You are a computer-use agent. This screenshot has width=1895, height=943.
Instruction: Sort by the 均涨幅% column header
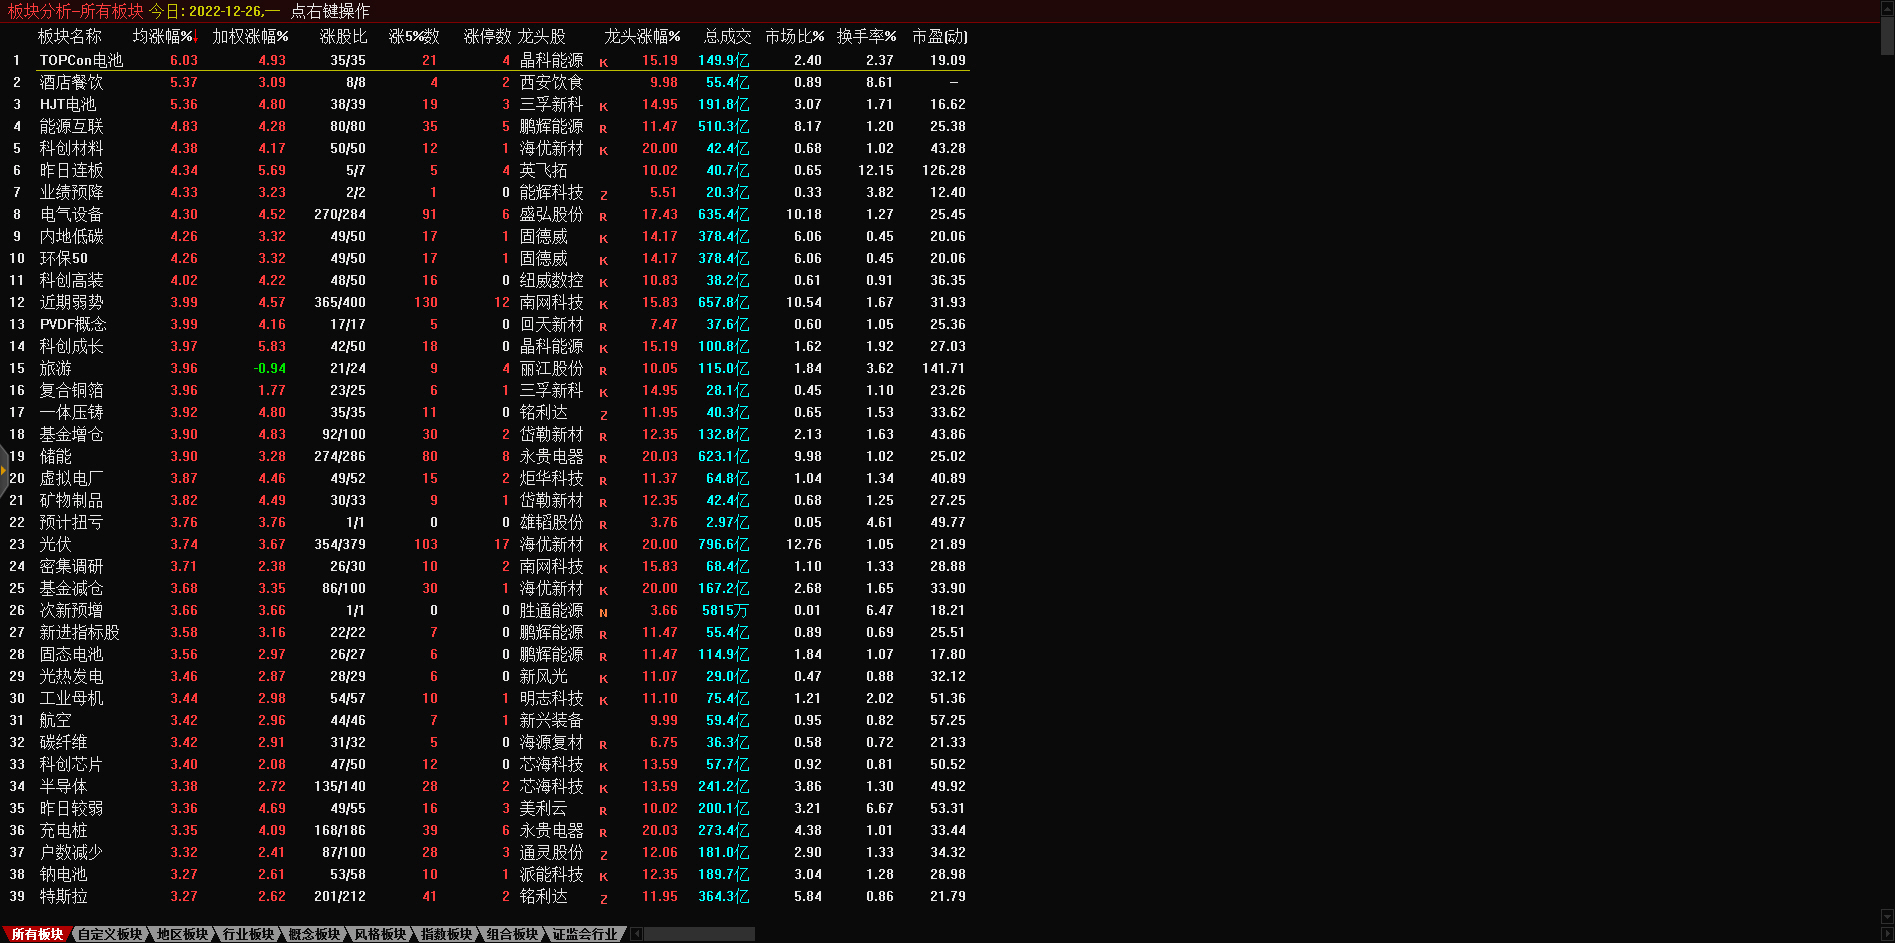click(163, 36)
